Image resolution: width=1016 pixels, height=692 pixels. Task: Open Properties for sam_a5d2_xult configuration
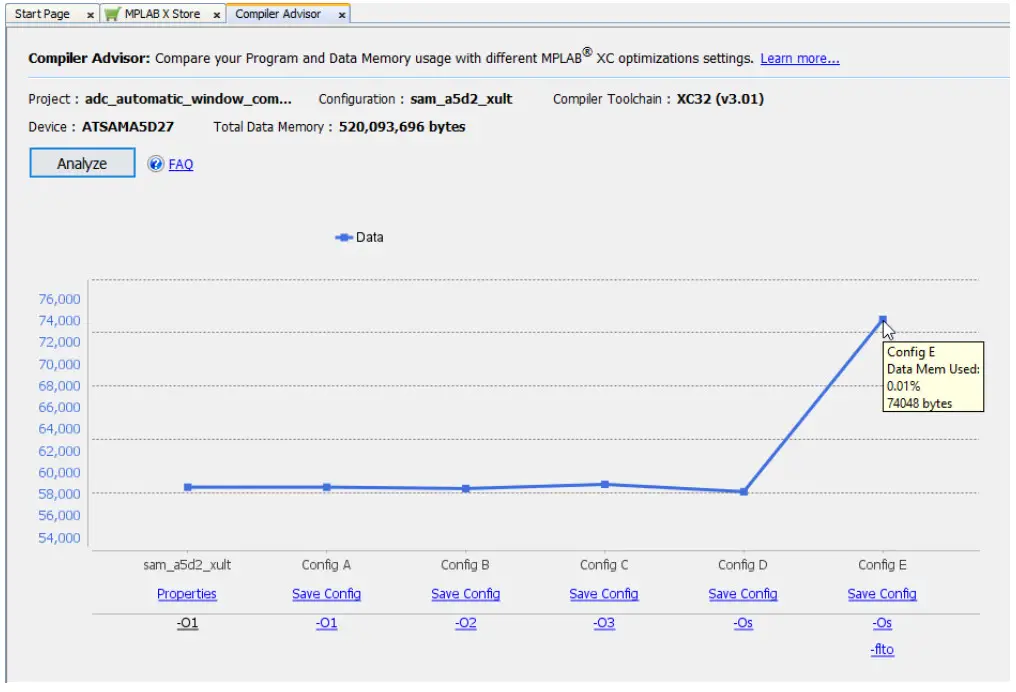point(187,594)
